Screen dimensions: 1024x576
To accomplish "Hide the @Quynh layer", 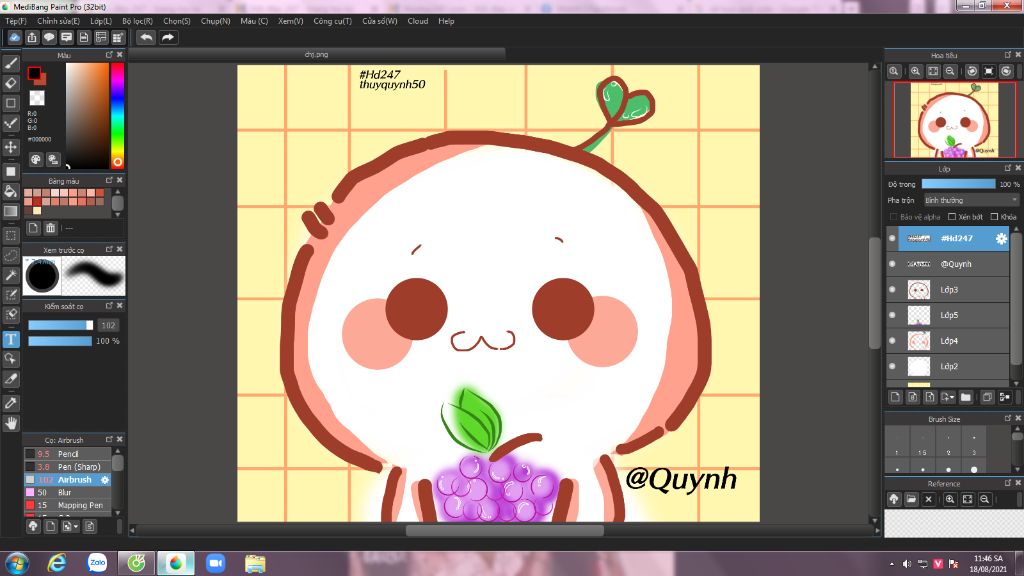I will click(x=892, y=264).
